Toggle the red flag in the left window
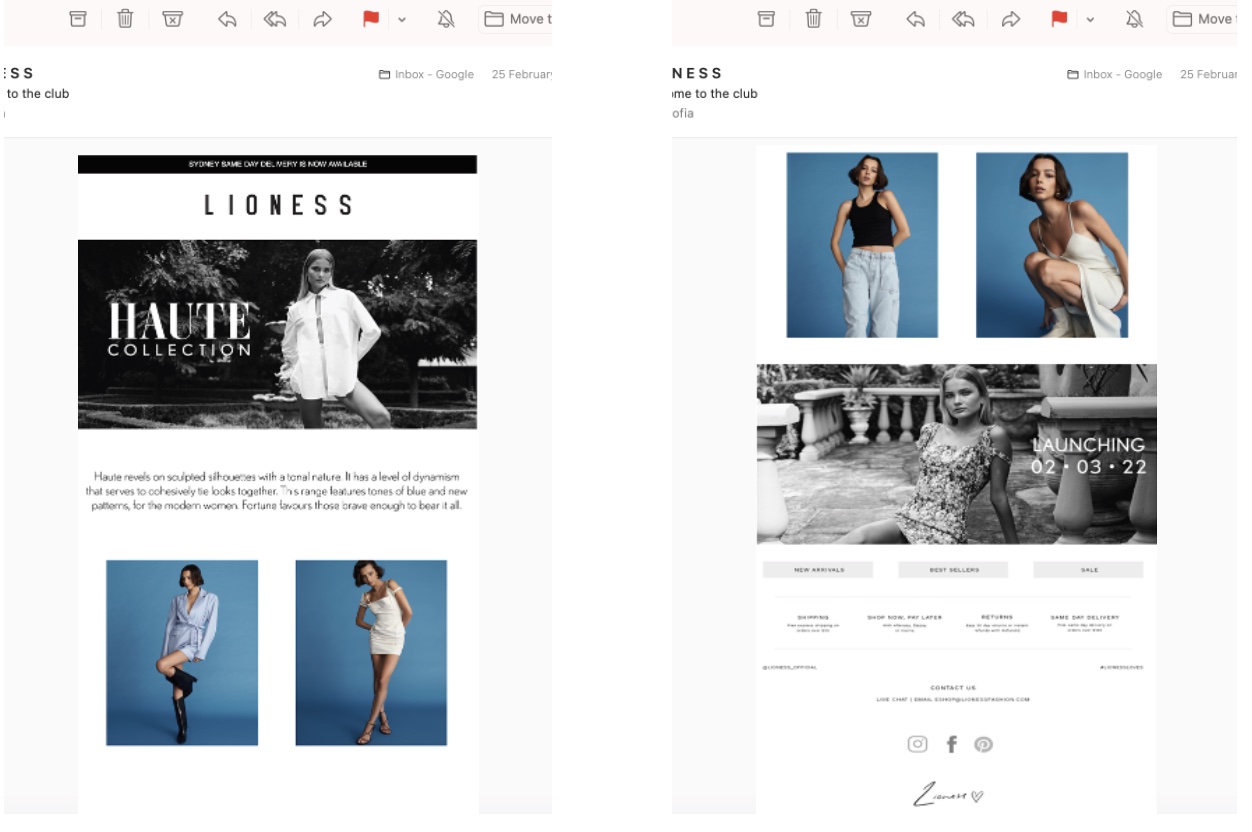This screenshot has width=1252, height=832. (x=371, y=18)
